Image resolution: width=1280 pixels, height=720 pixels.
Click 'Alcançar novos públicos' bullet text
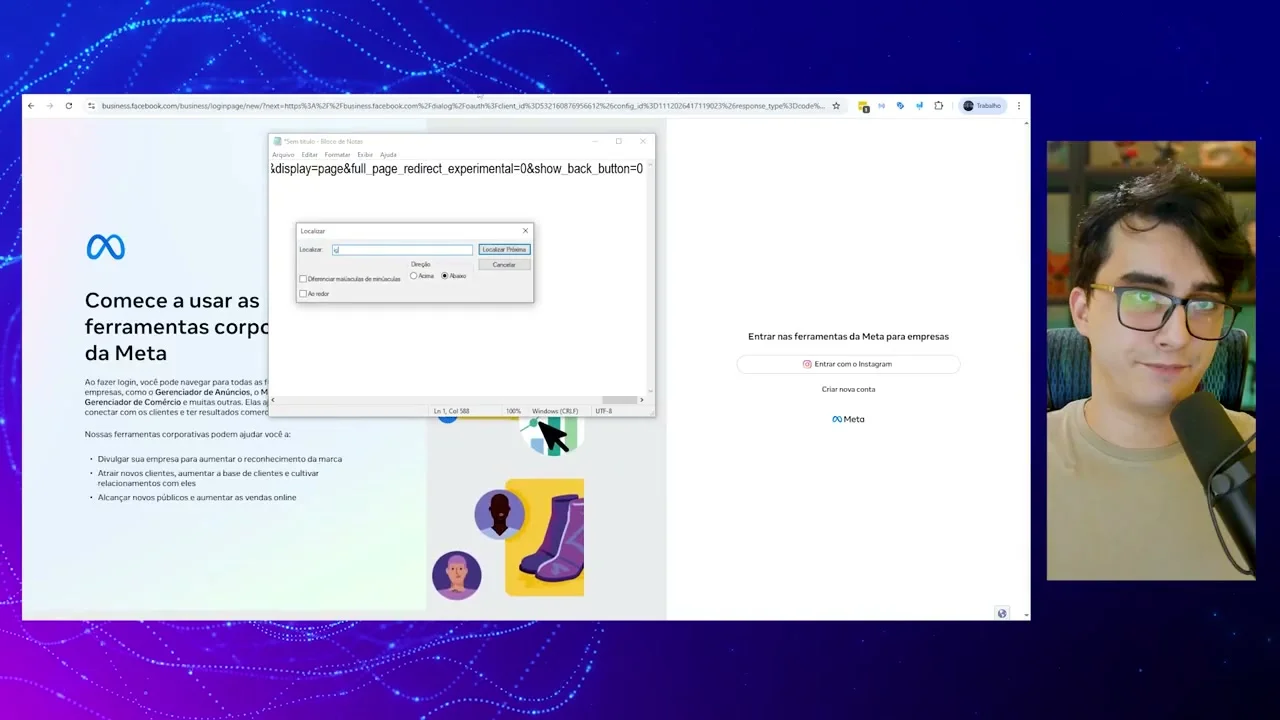point(197,497)
